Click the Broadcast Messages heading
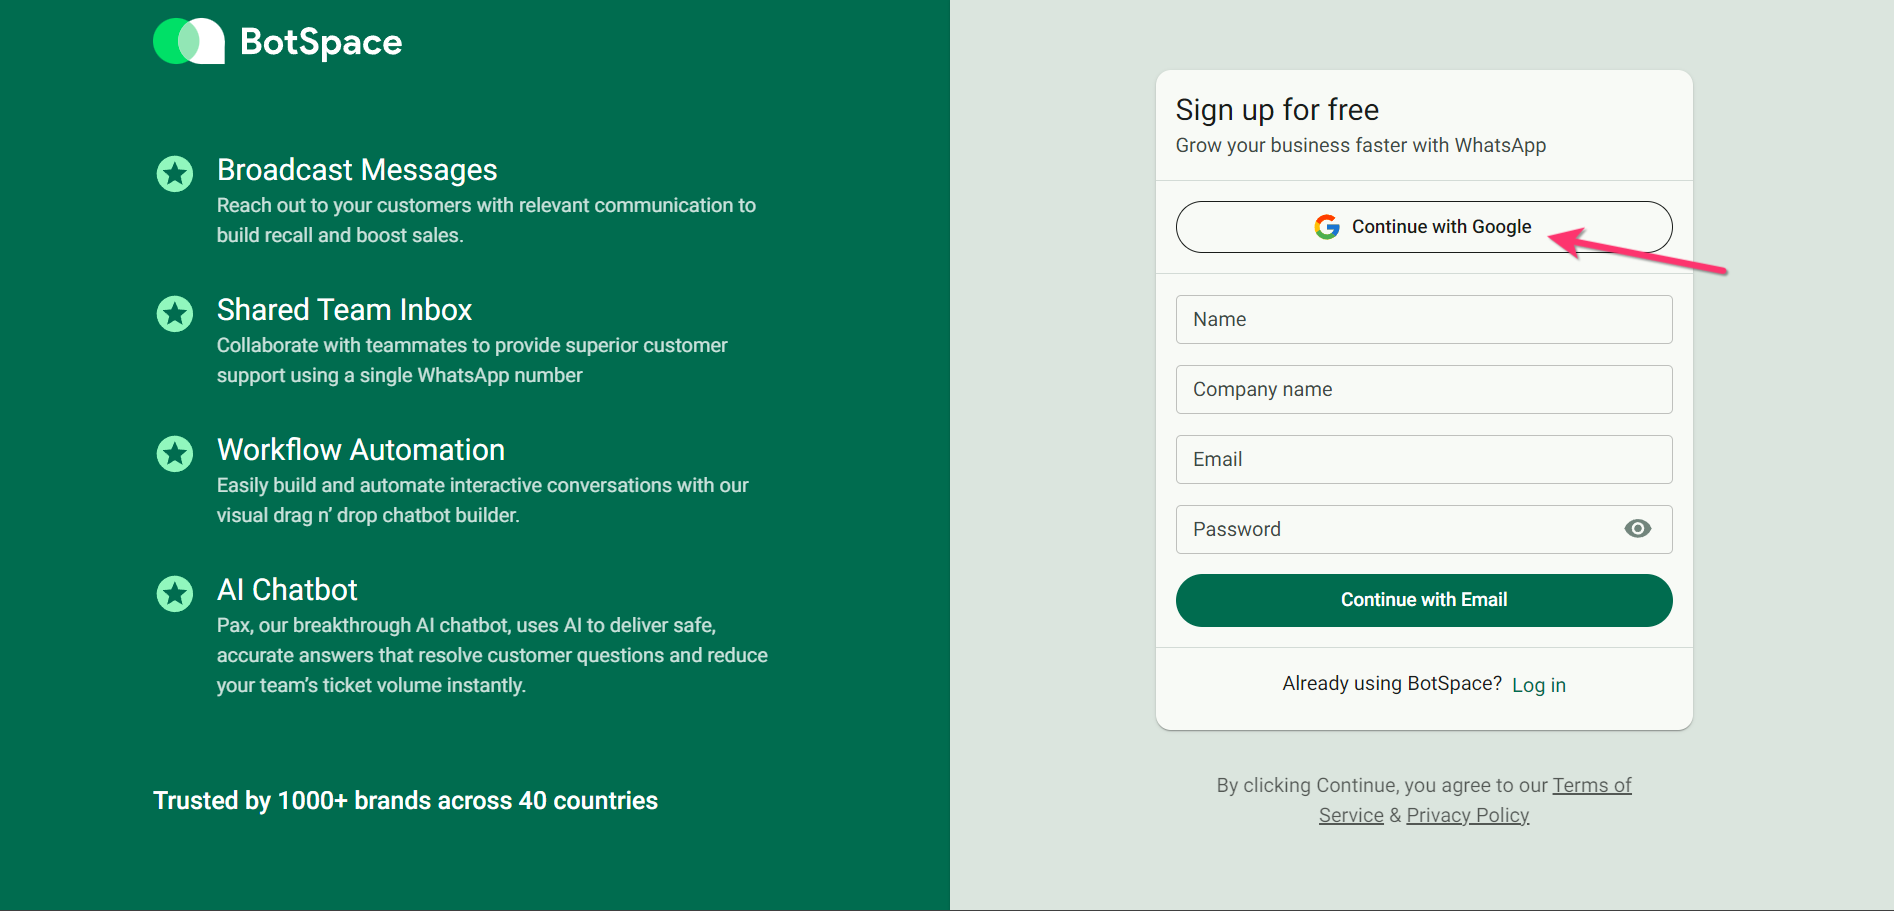The height and width of the screenshot is (911, 1894). 357,170
